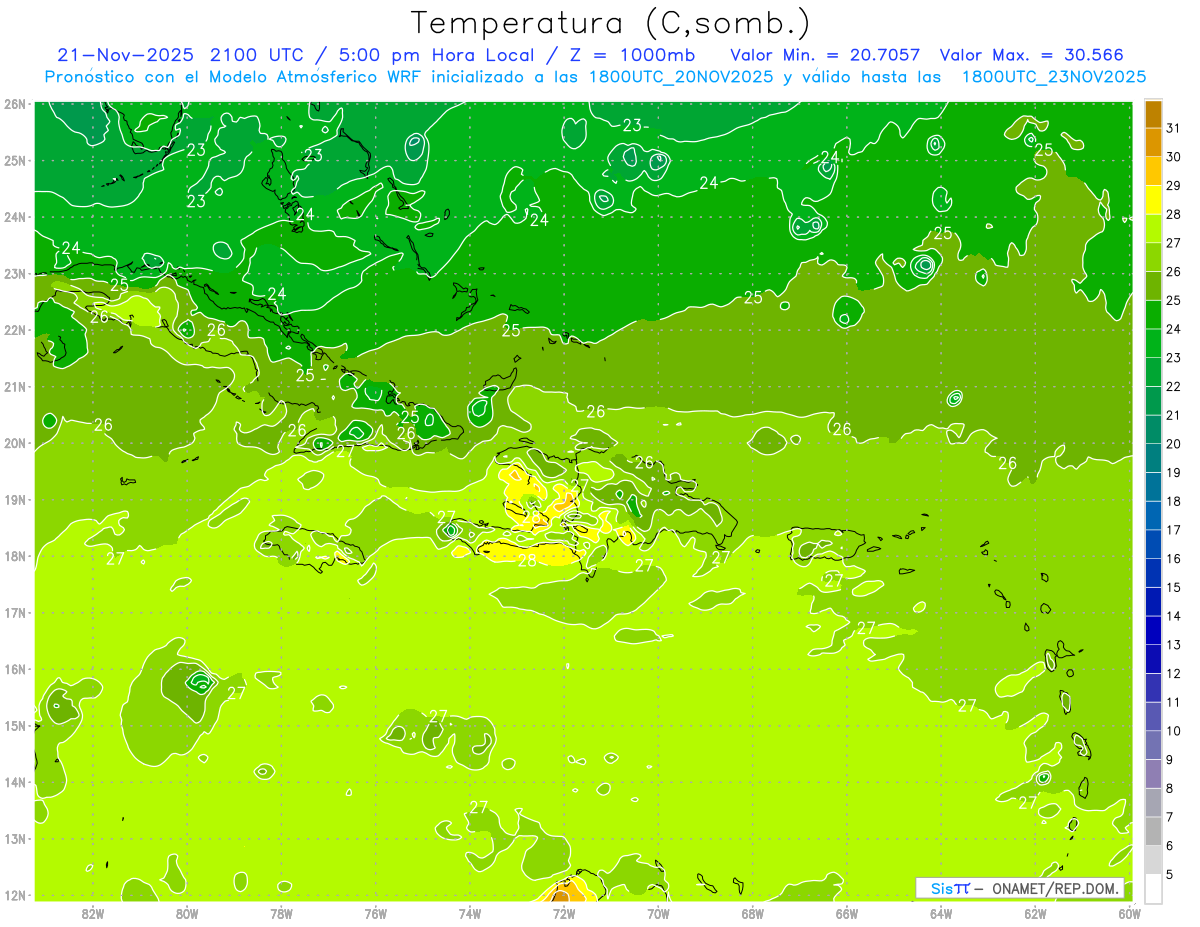Click the "Valor Min. = 20.7057" text
1200x927 pixels.
825,55
